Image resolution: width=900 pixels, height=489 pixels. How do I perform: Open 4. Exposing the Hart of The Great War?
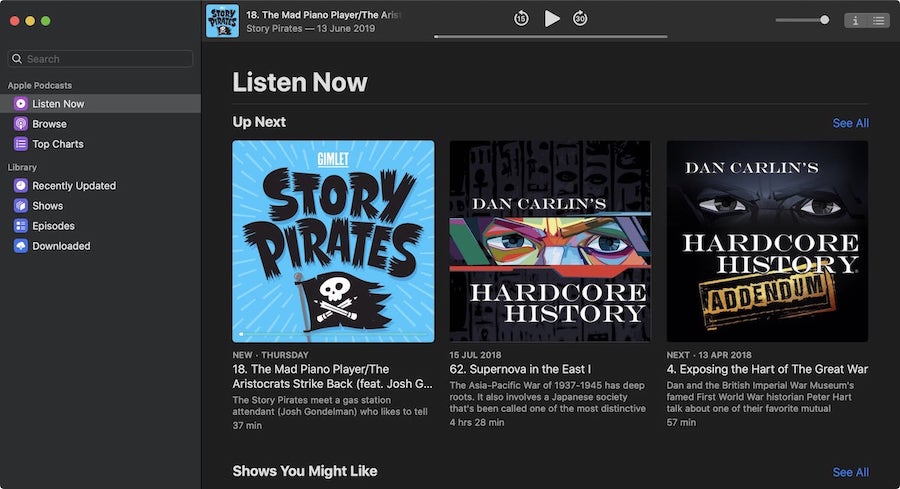[767, 369]
